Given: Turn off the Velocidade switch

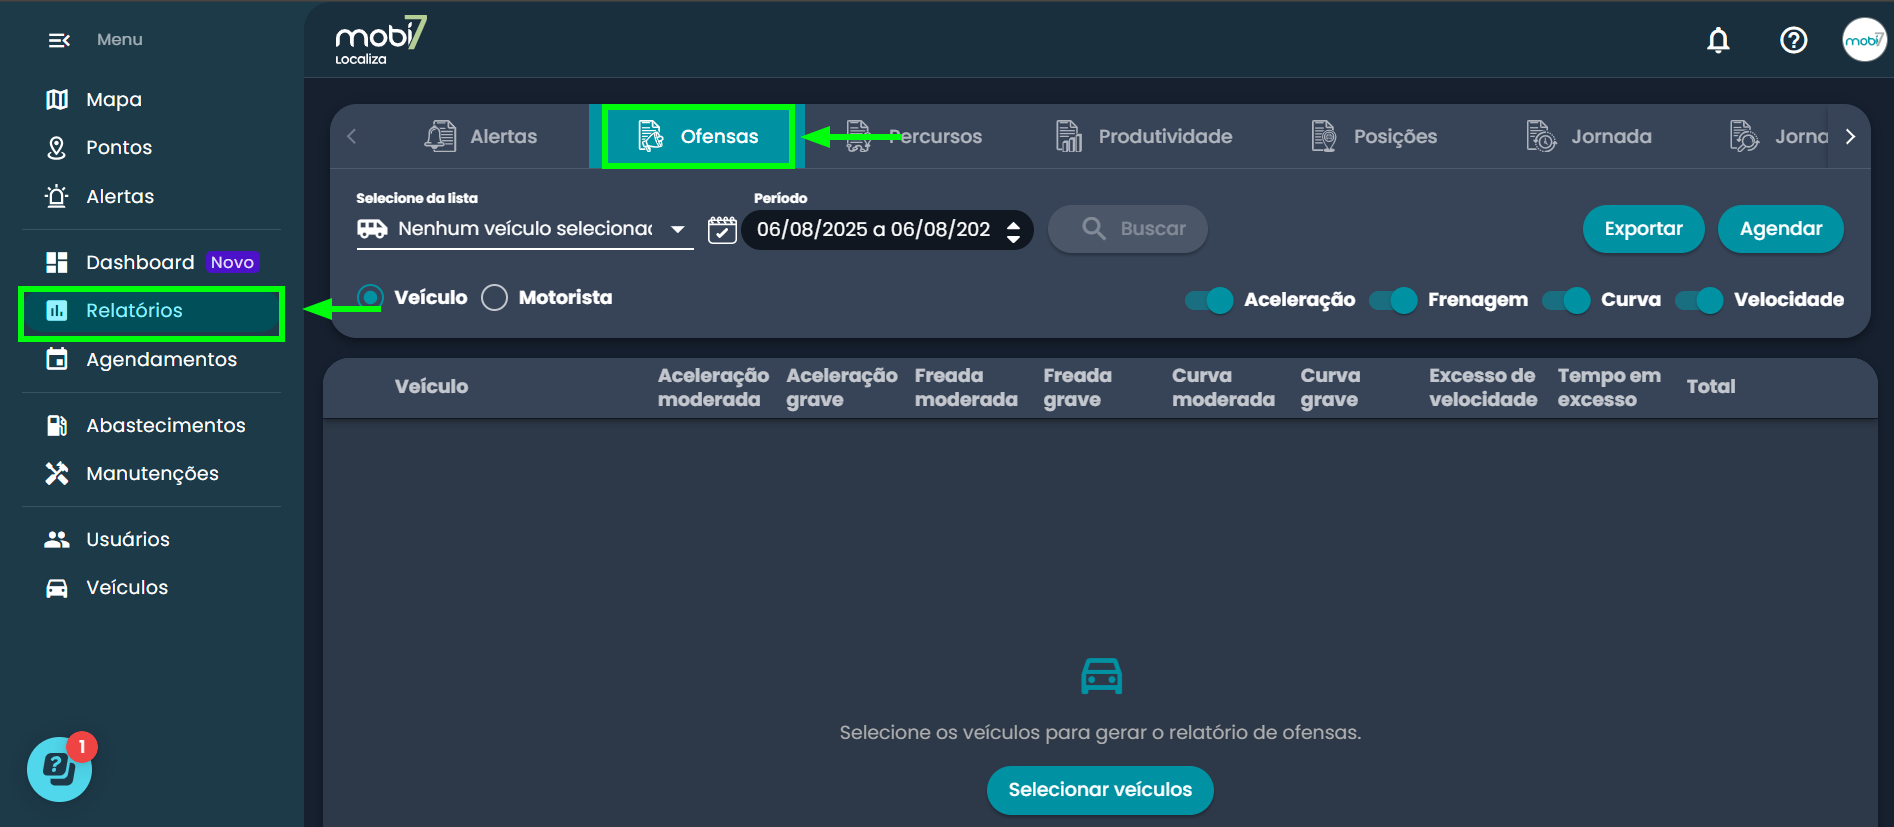Looking at the screenshot, I should [1699, 300].
